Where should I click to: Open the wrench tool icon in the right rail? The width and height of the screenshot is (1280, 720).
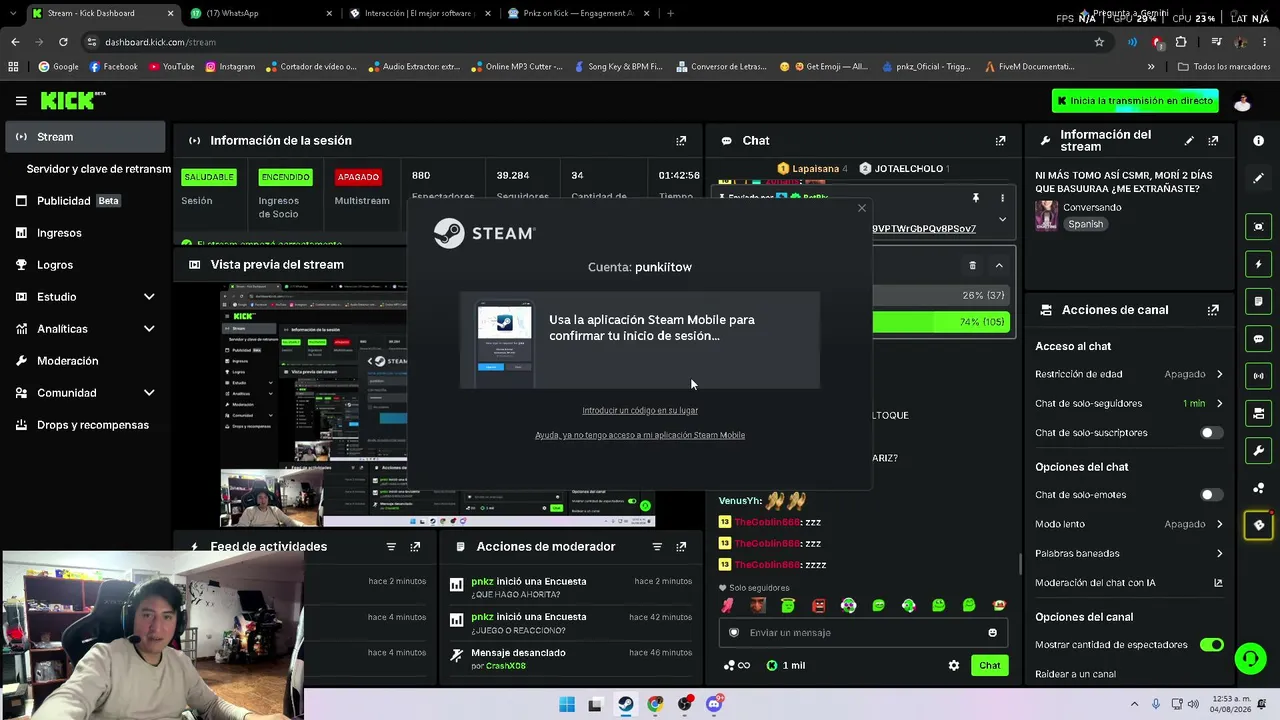[1258, 451]
